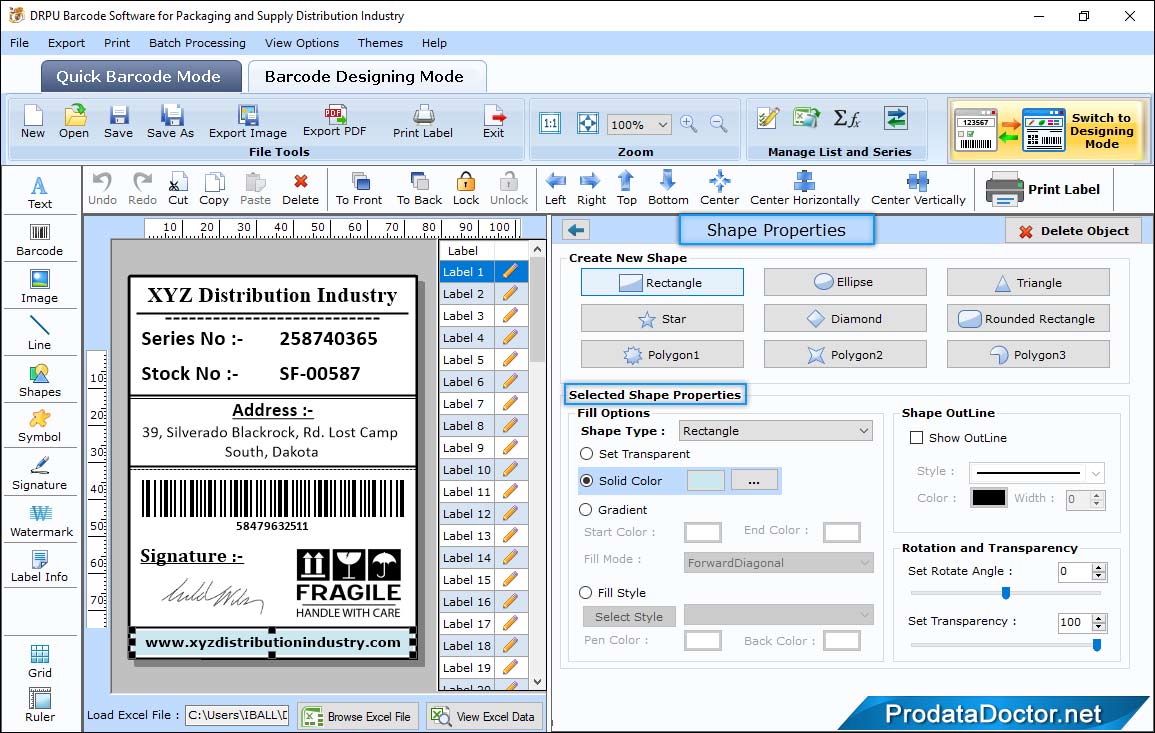Choose the Image tool in the sidebar

pyautogui.click(x=40, y=287)
